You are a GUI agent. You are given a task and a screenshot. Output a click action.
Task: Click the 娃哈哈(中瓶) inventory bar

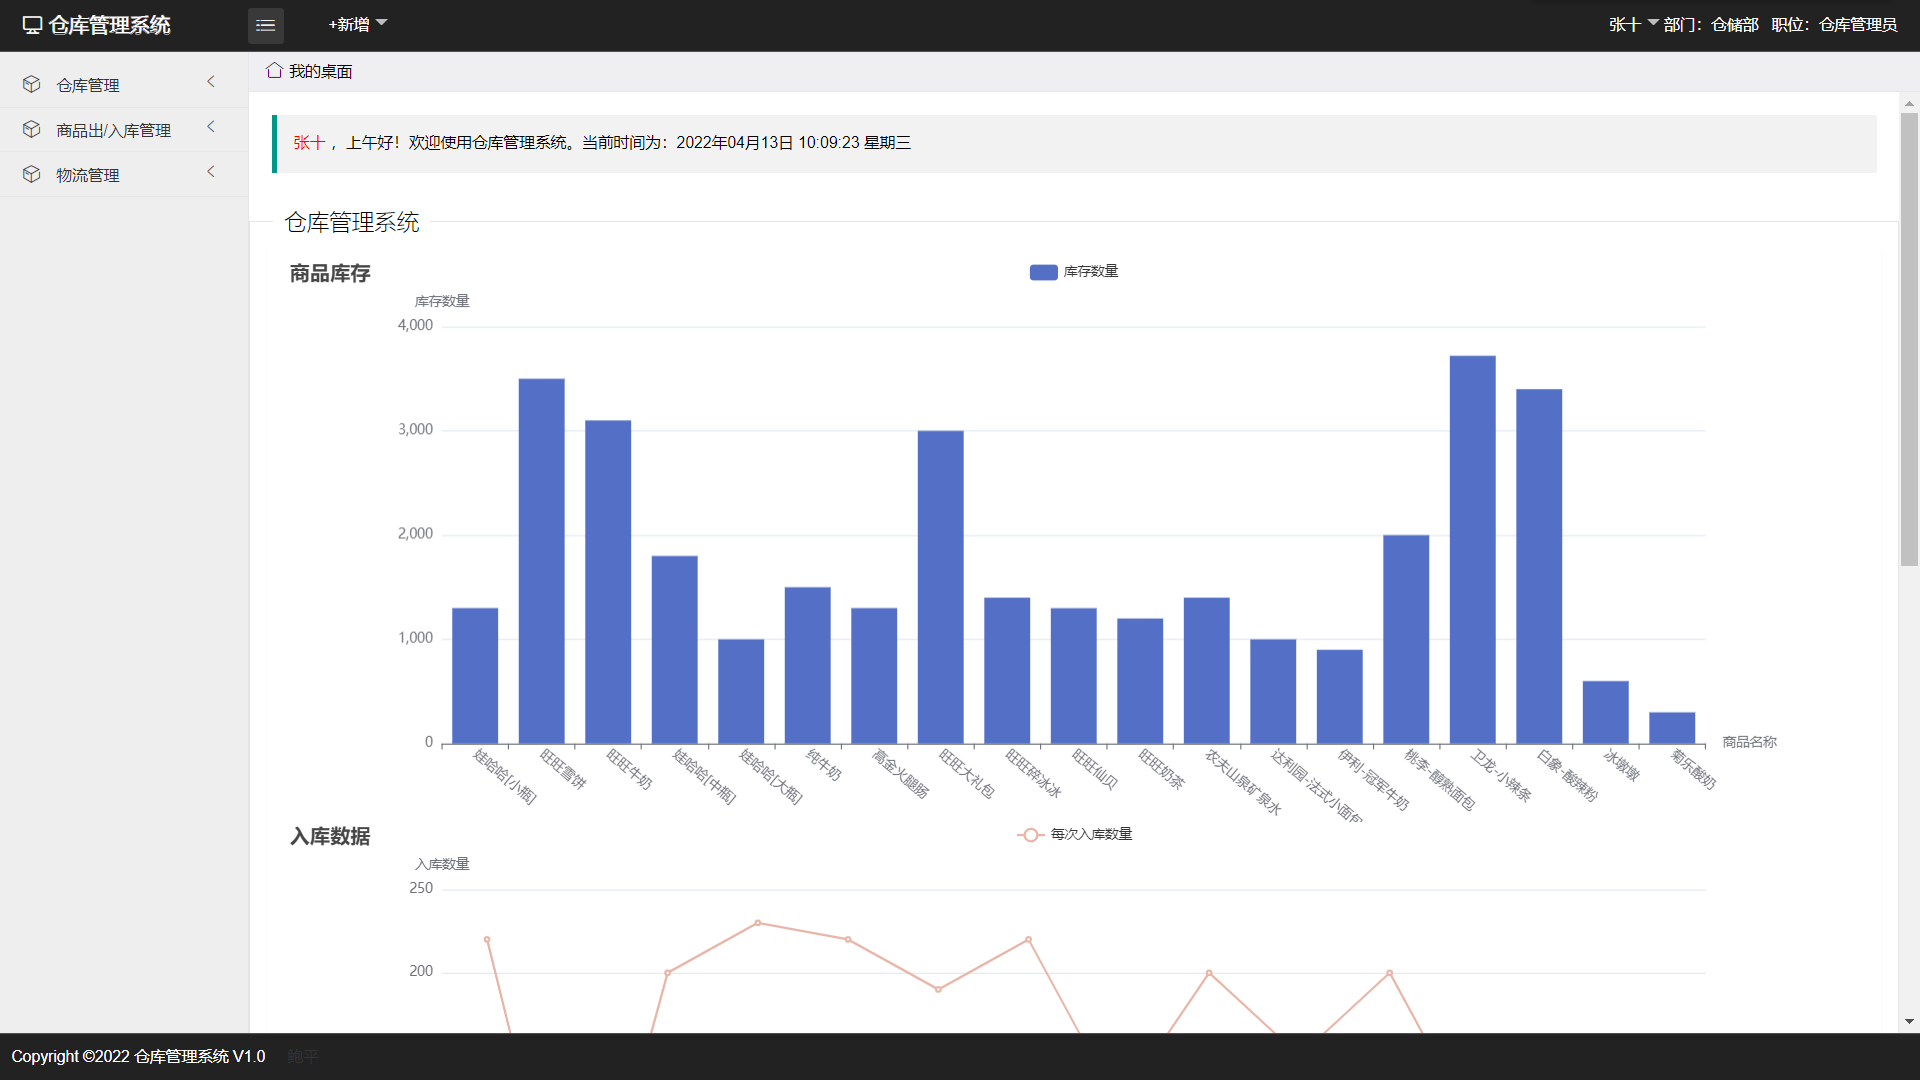pos(674,650)
